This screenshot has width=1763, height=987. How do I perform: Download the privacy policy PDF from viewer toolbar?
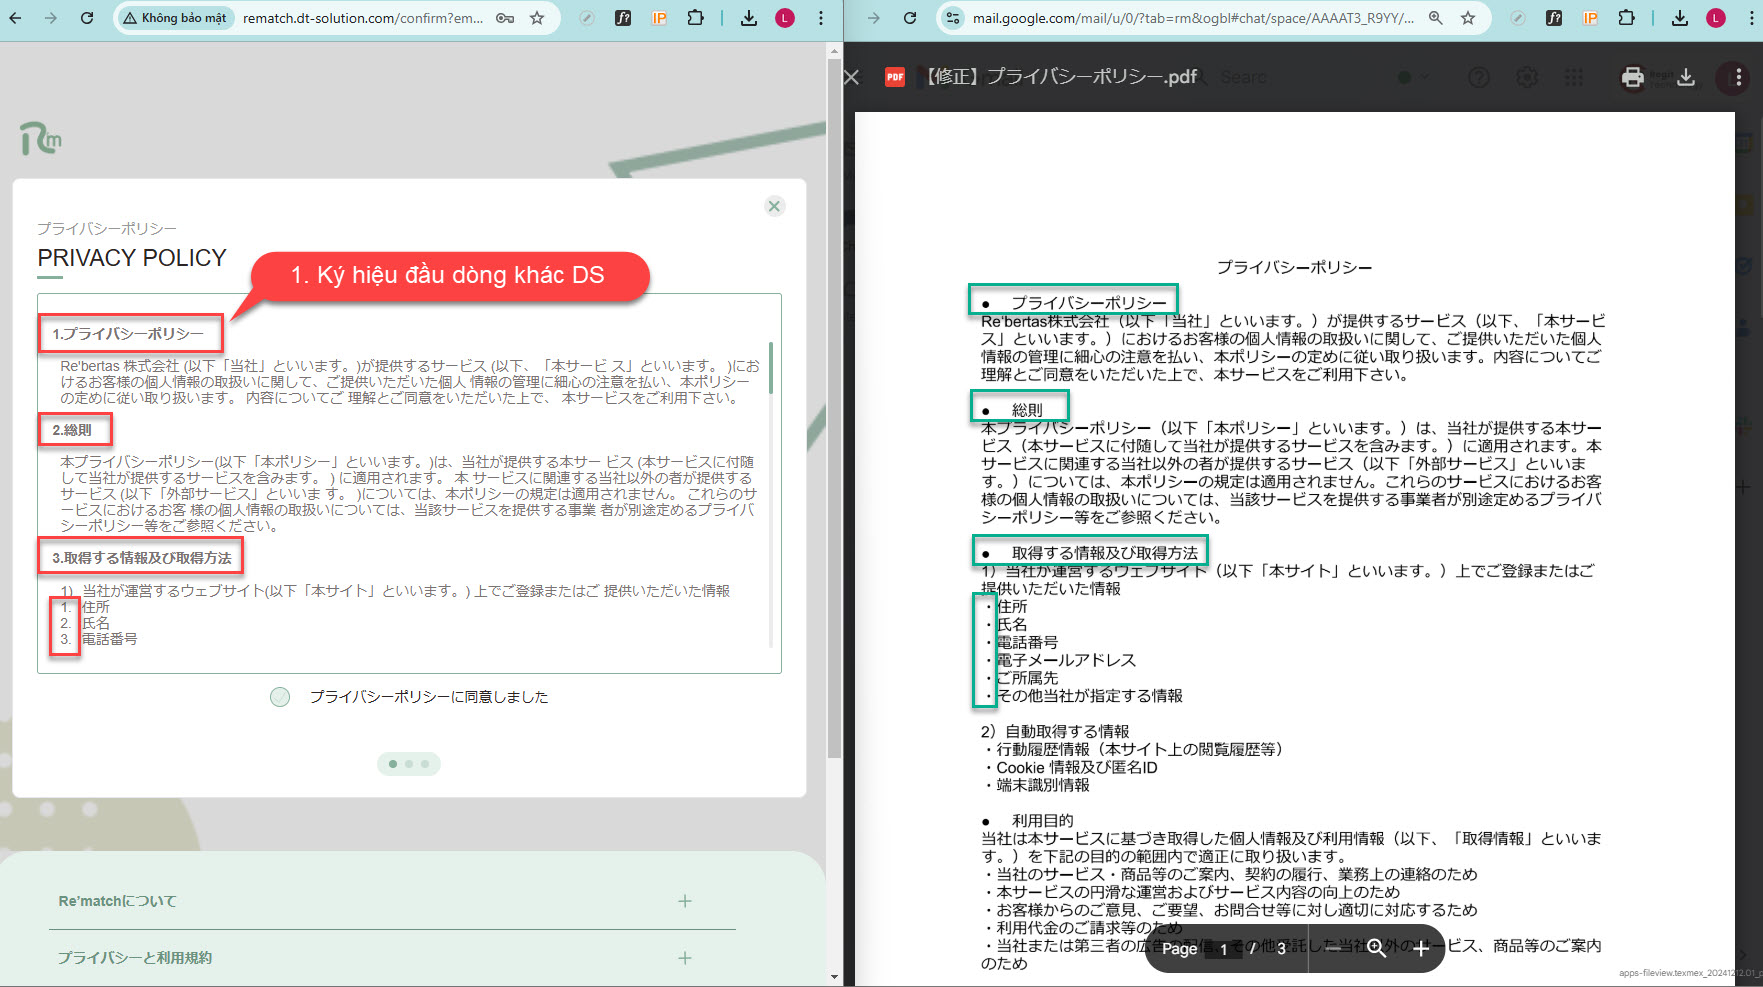click(1686, 77)
